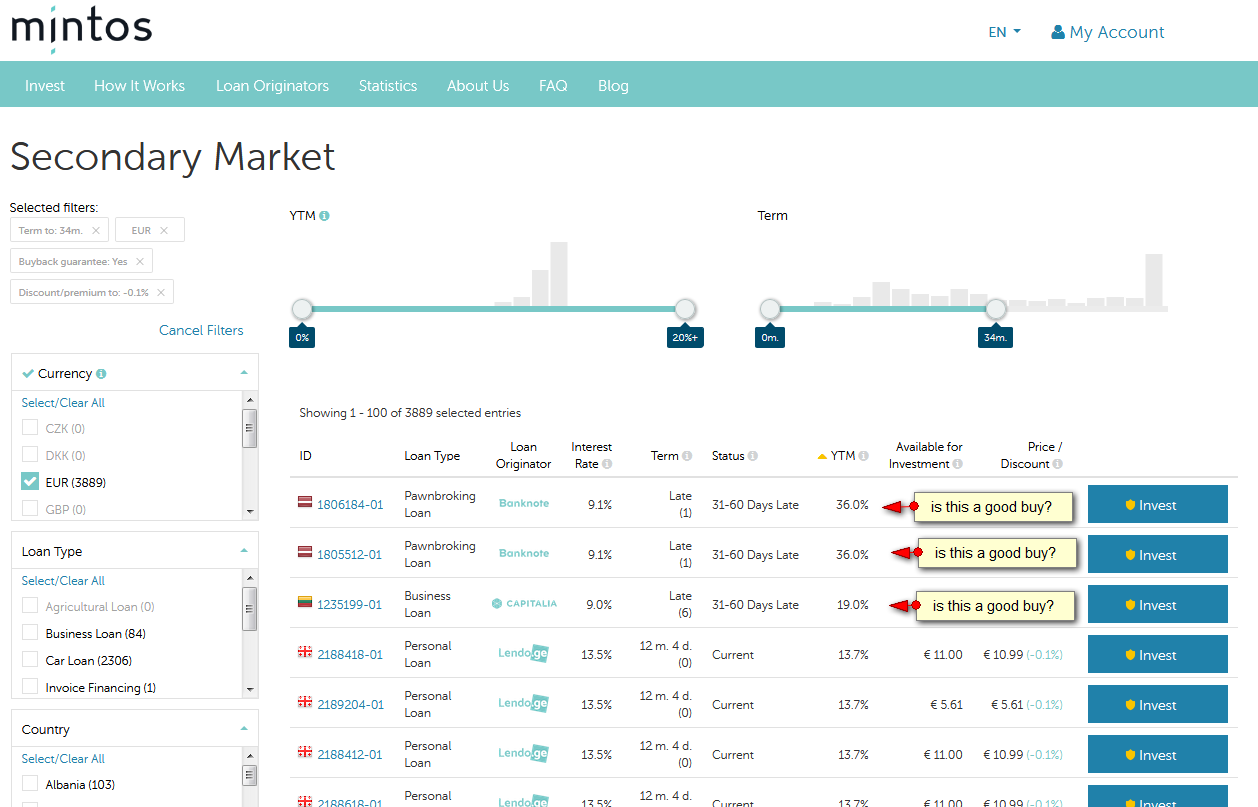
Task: Open the FAQ page
Action: coord(553,86)
